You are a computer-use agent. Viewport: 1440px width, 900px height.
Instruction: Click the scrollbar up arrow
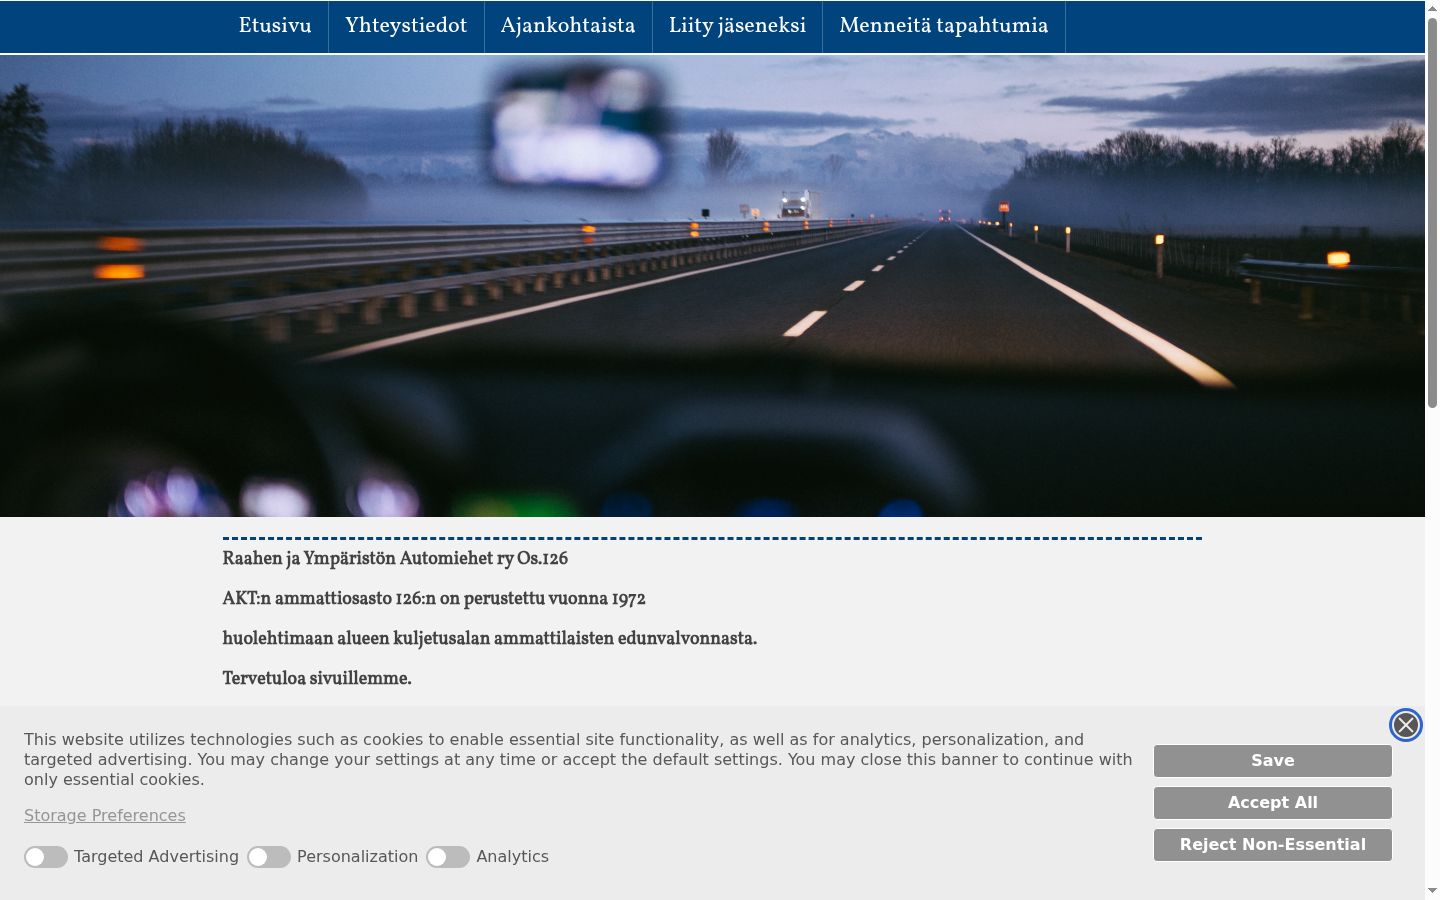pos(1432,8)
